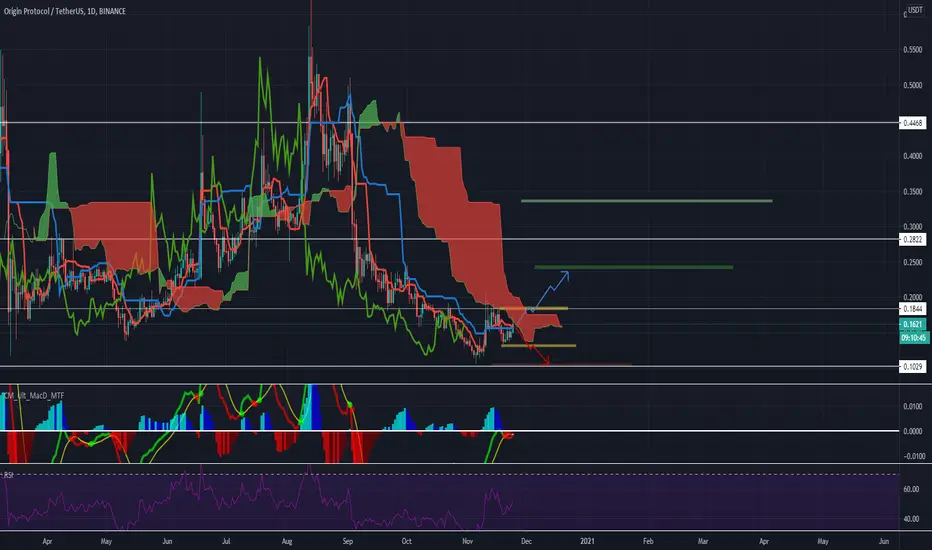Click the 0.2500 value on price axis
Image resolution: width=932 pixels, height=550 pixels.
[912, 263]
